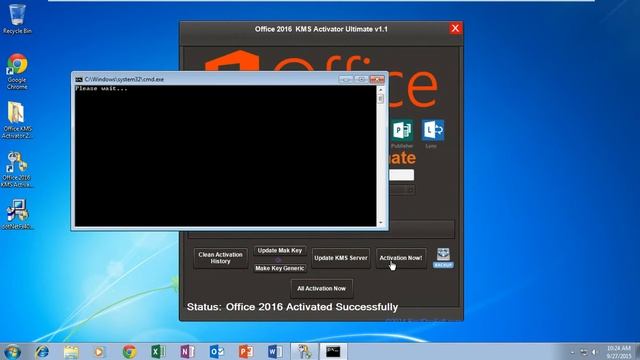
Task: Open Excel from the taskbar
Action: click(158, 352)
